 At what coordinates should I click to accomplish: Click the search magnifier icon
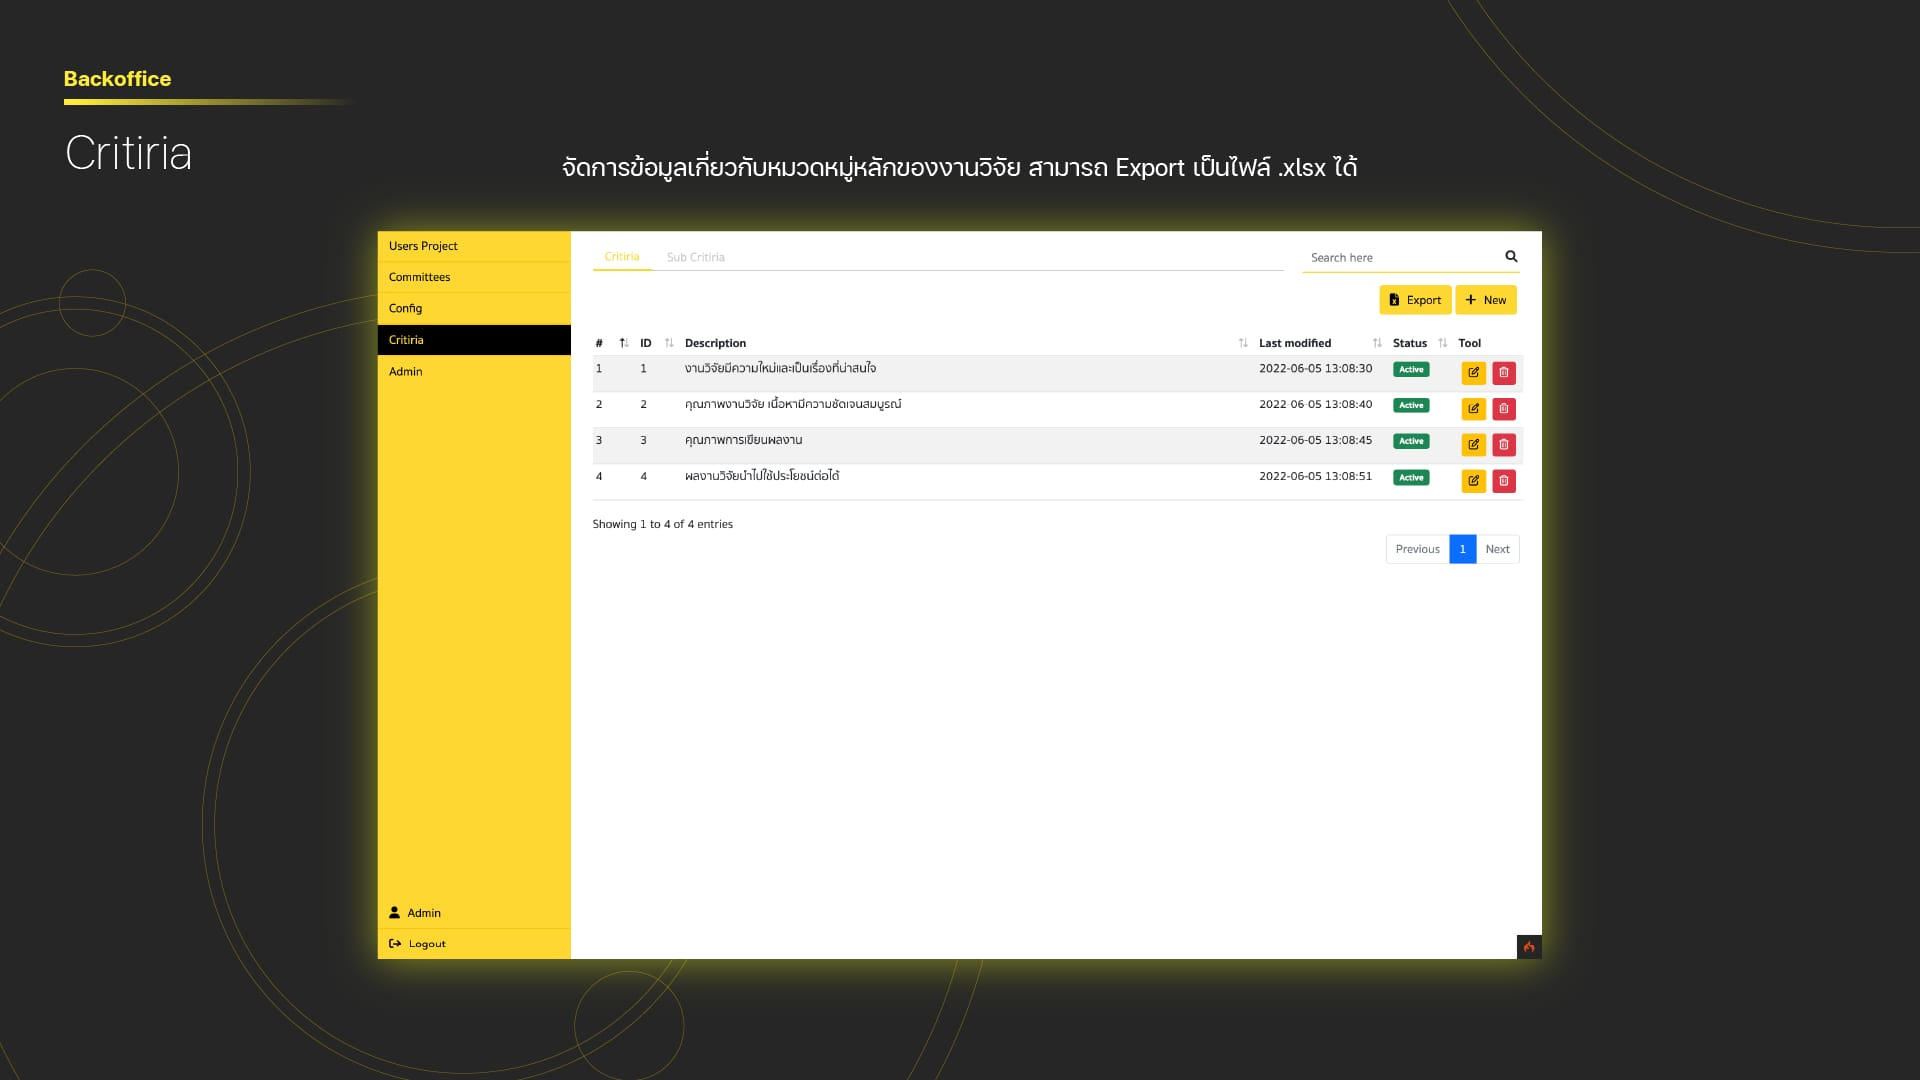pos(1511,257)
